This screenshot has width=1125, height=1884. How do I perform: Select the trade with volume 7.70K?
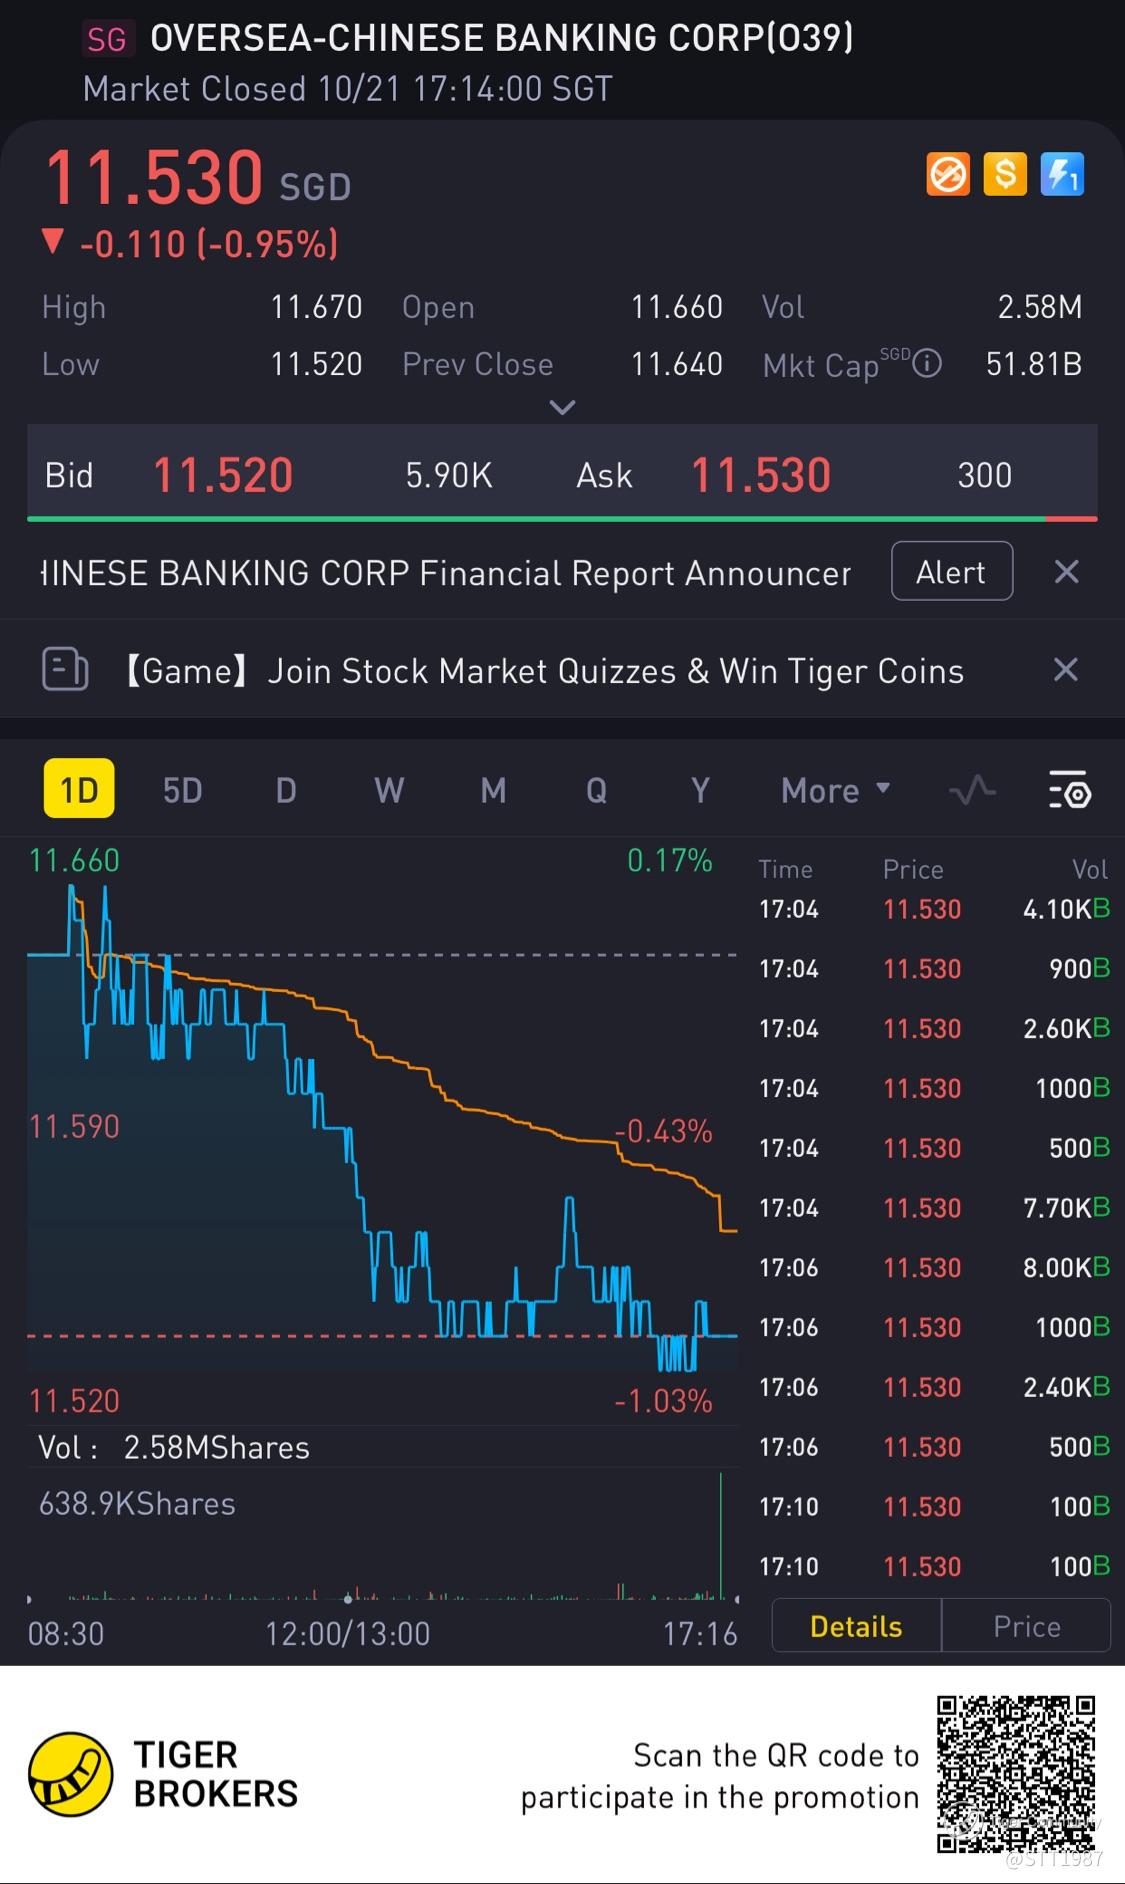click(x=934, y=1208)
